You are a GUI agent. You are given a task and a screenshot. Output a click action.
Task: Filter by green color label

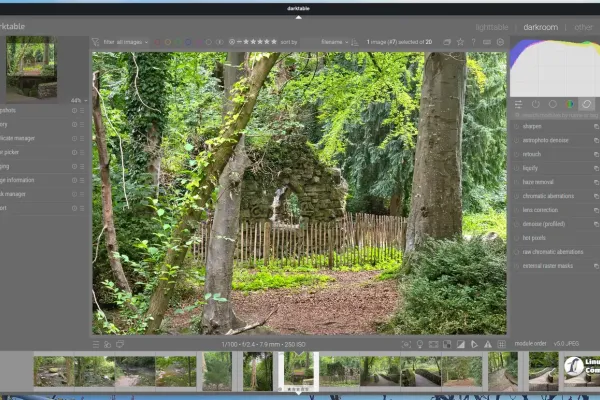(178, 42)
